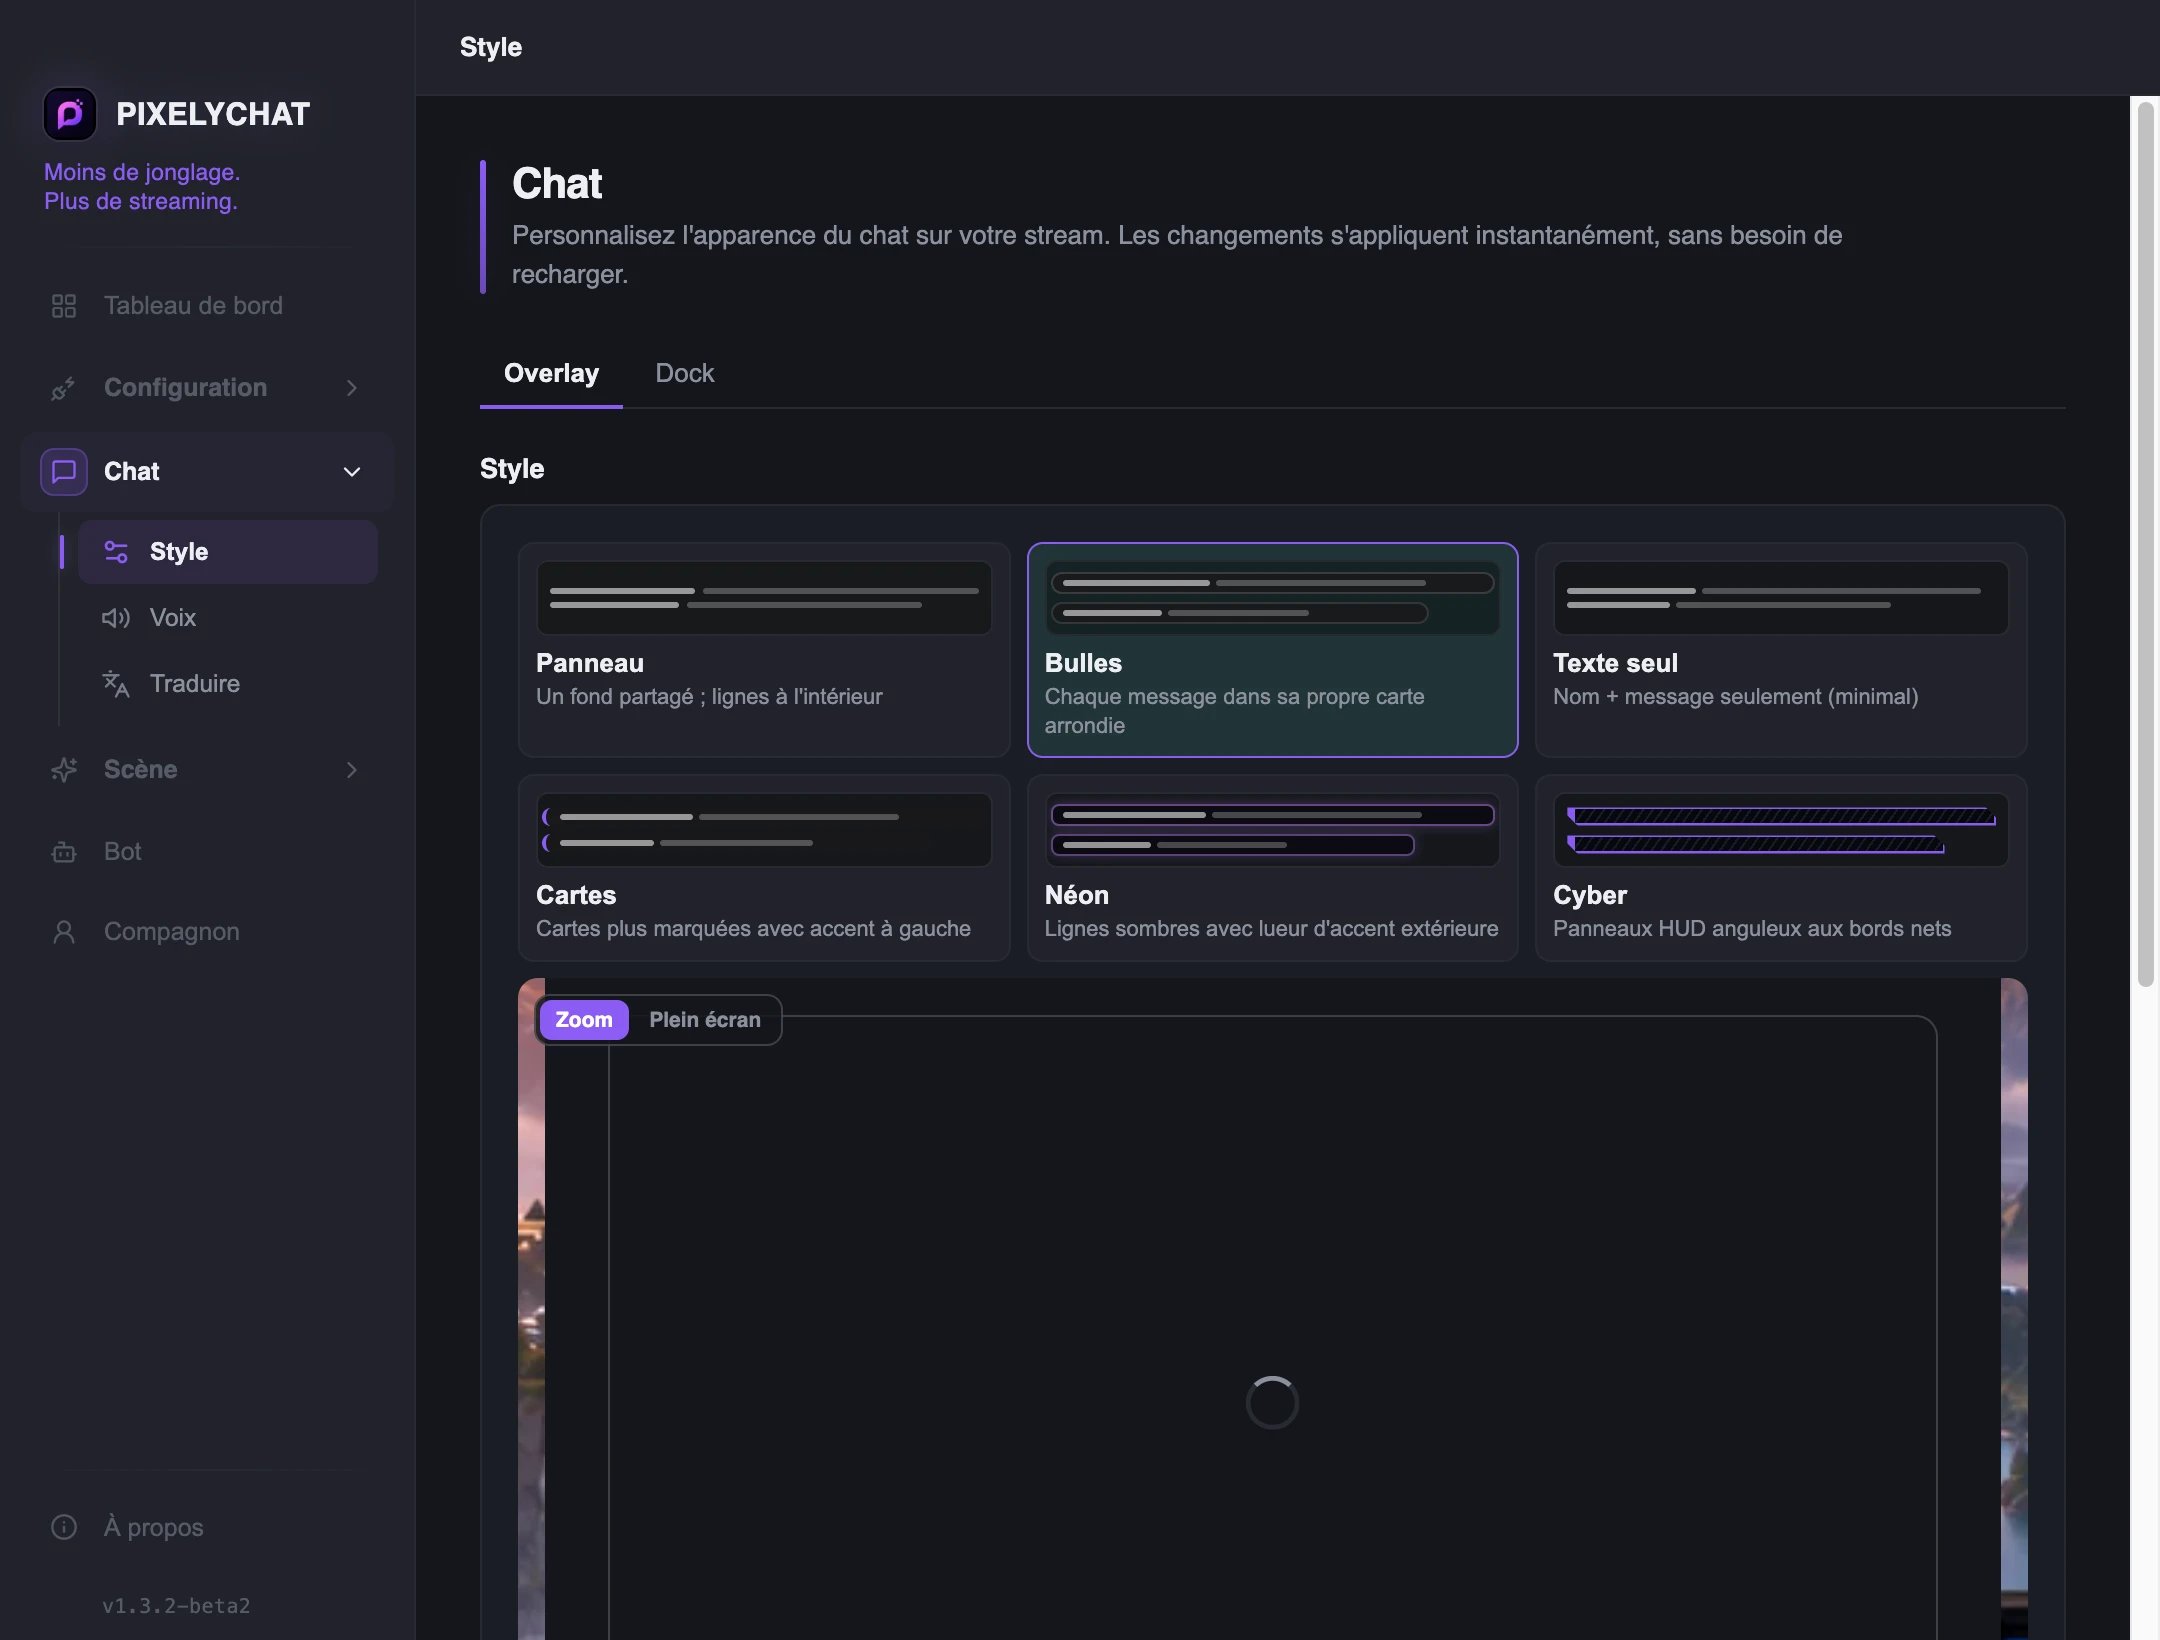Go to the Compagnon page

coord(208,932)
